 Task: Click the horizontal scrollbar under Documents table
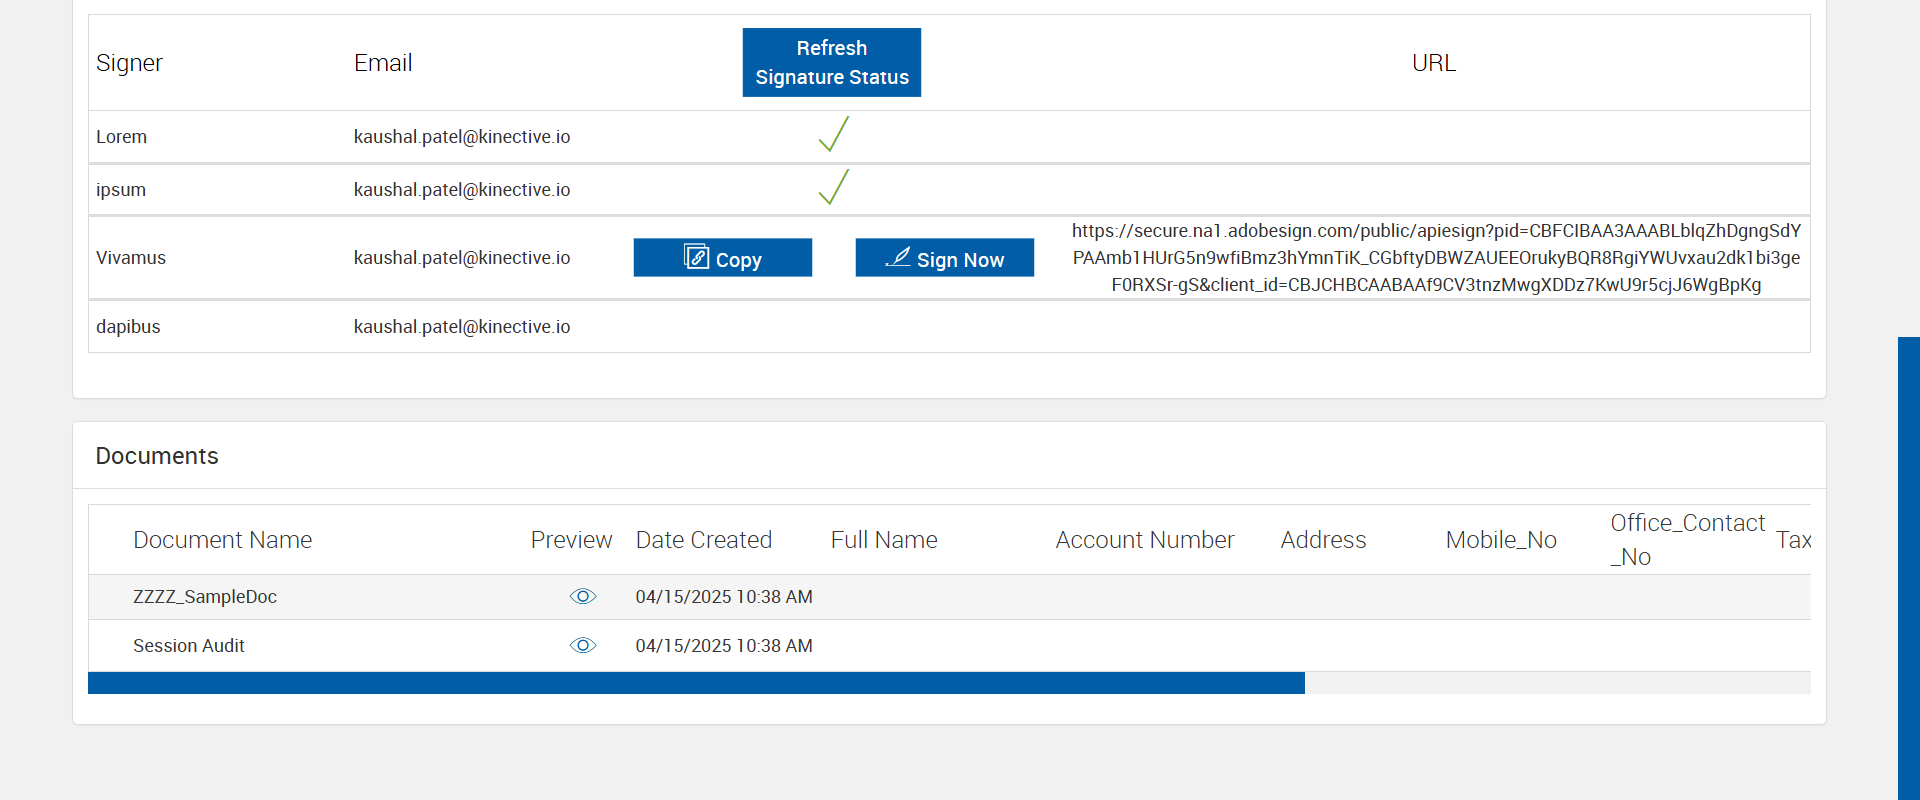(696, 683)
